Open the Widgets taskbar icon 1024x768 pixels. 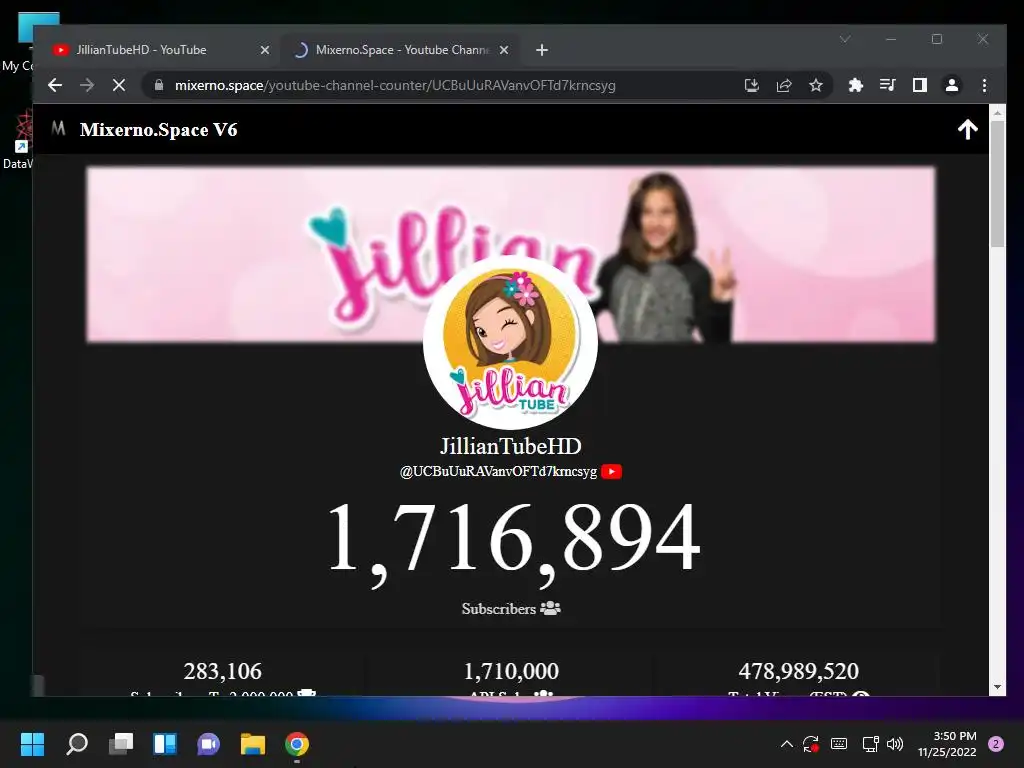(x=165, y=744)
